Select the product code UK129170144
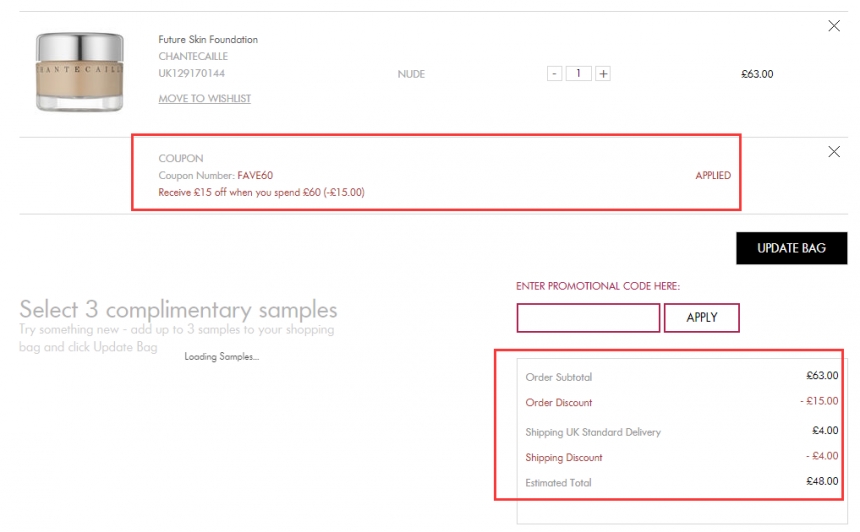 [x=191, y=73]
